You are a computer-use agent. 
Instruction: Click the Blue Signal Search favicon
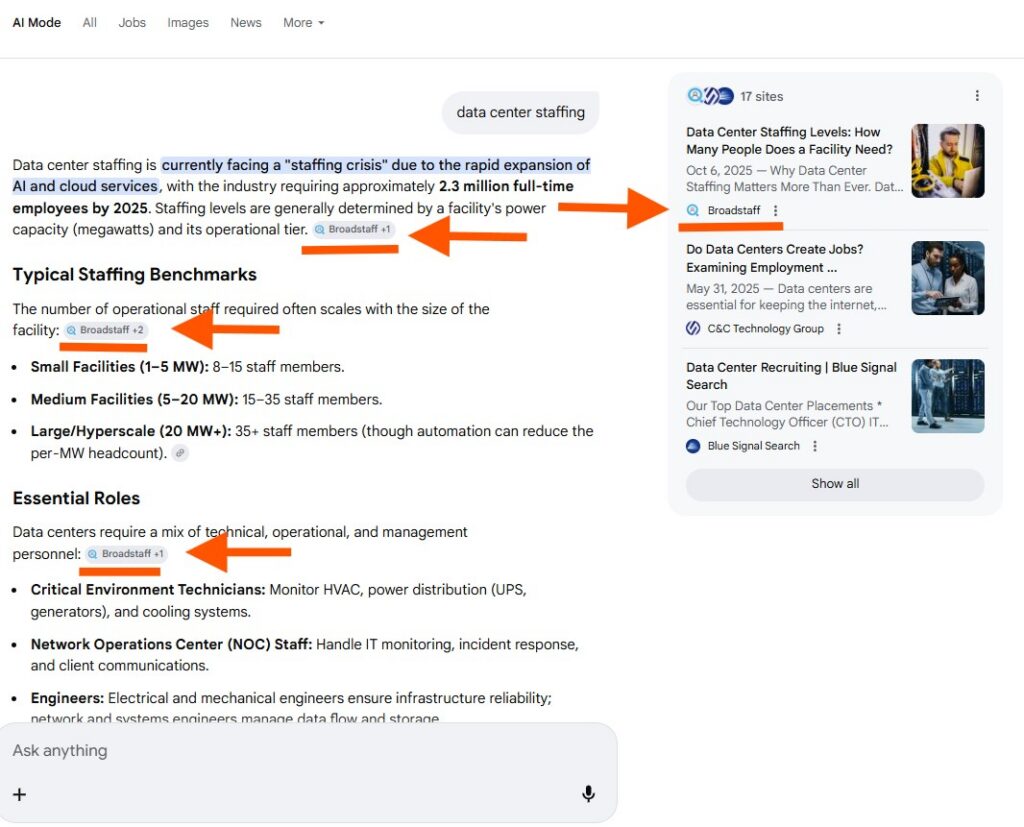(692, 446)
